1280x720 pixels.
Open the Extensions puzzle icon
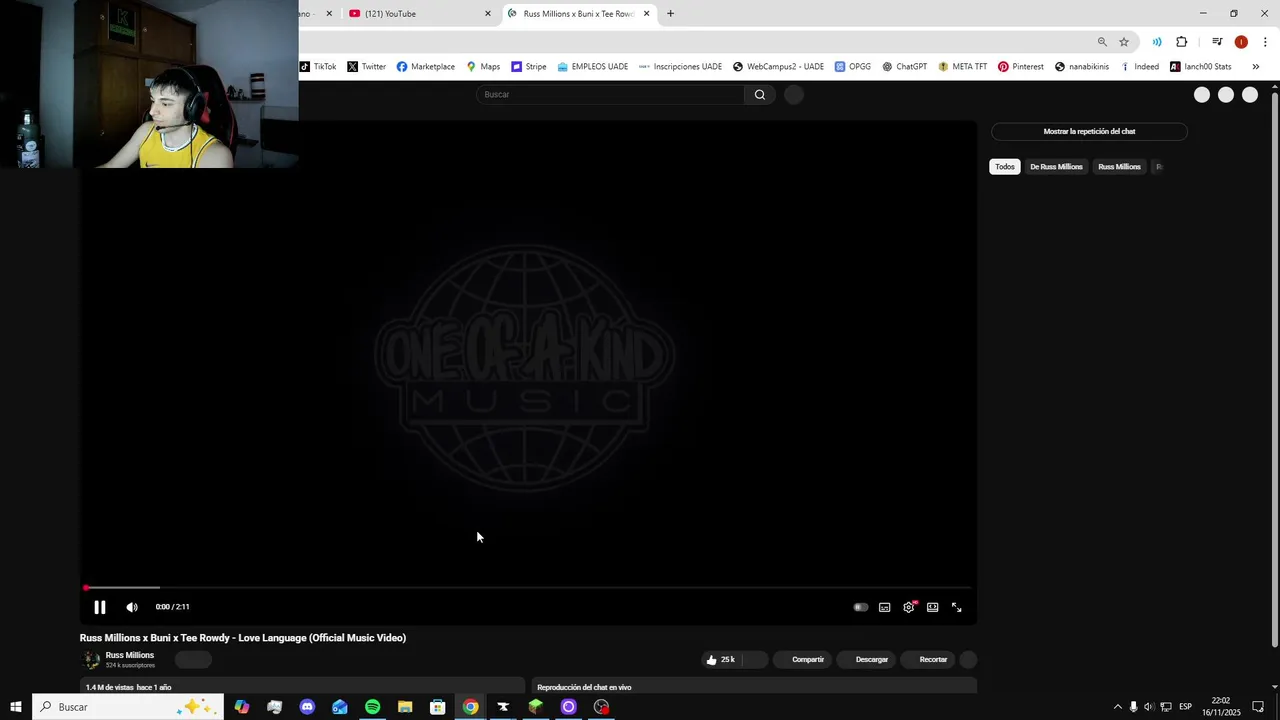click(x=1182, y=42)
